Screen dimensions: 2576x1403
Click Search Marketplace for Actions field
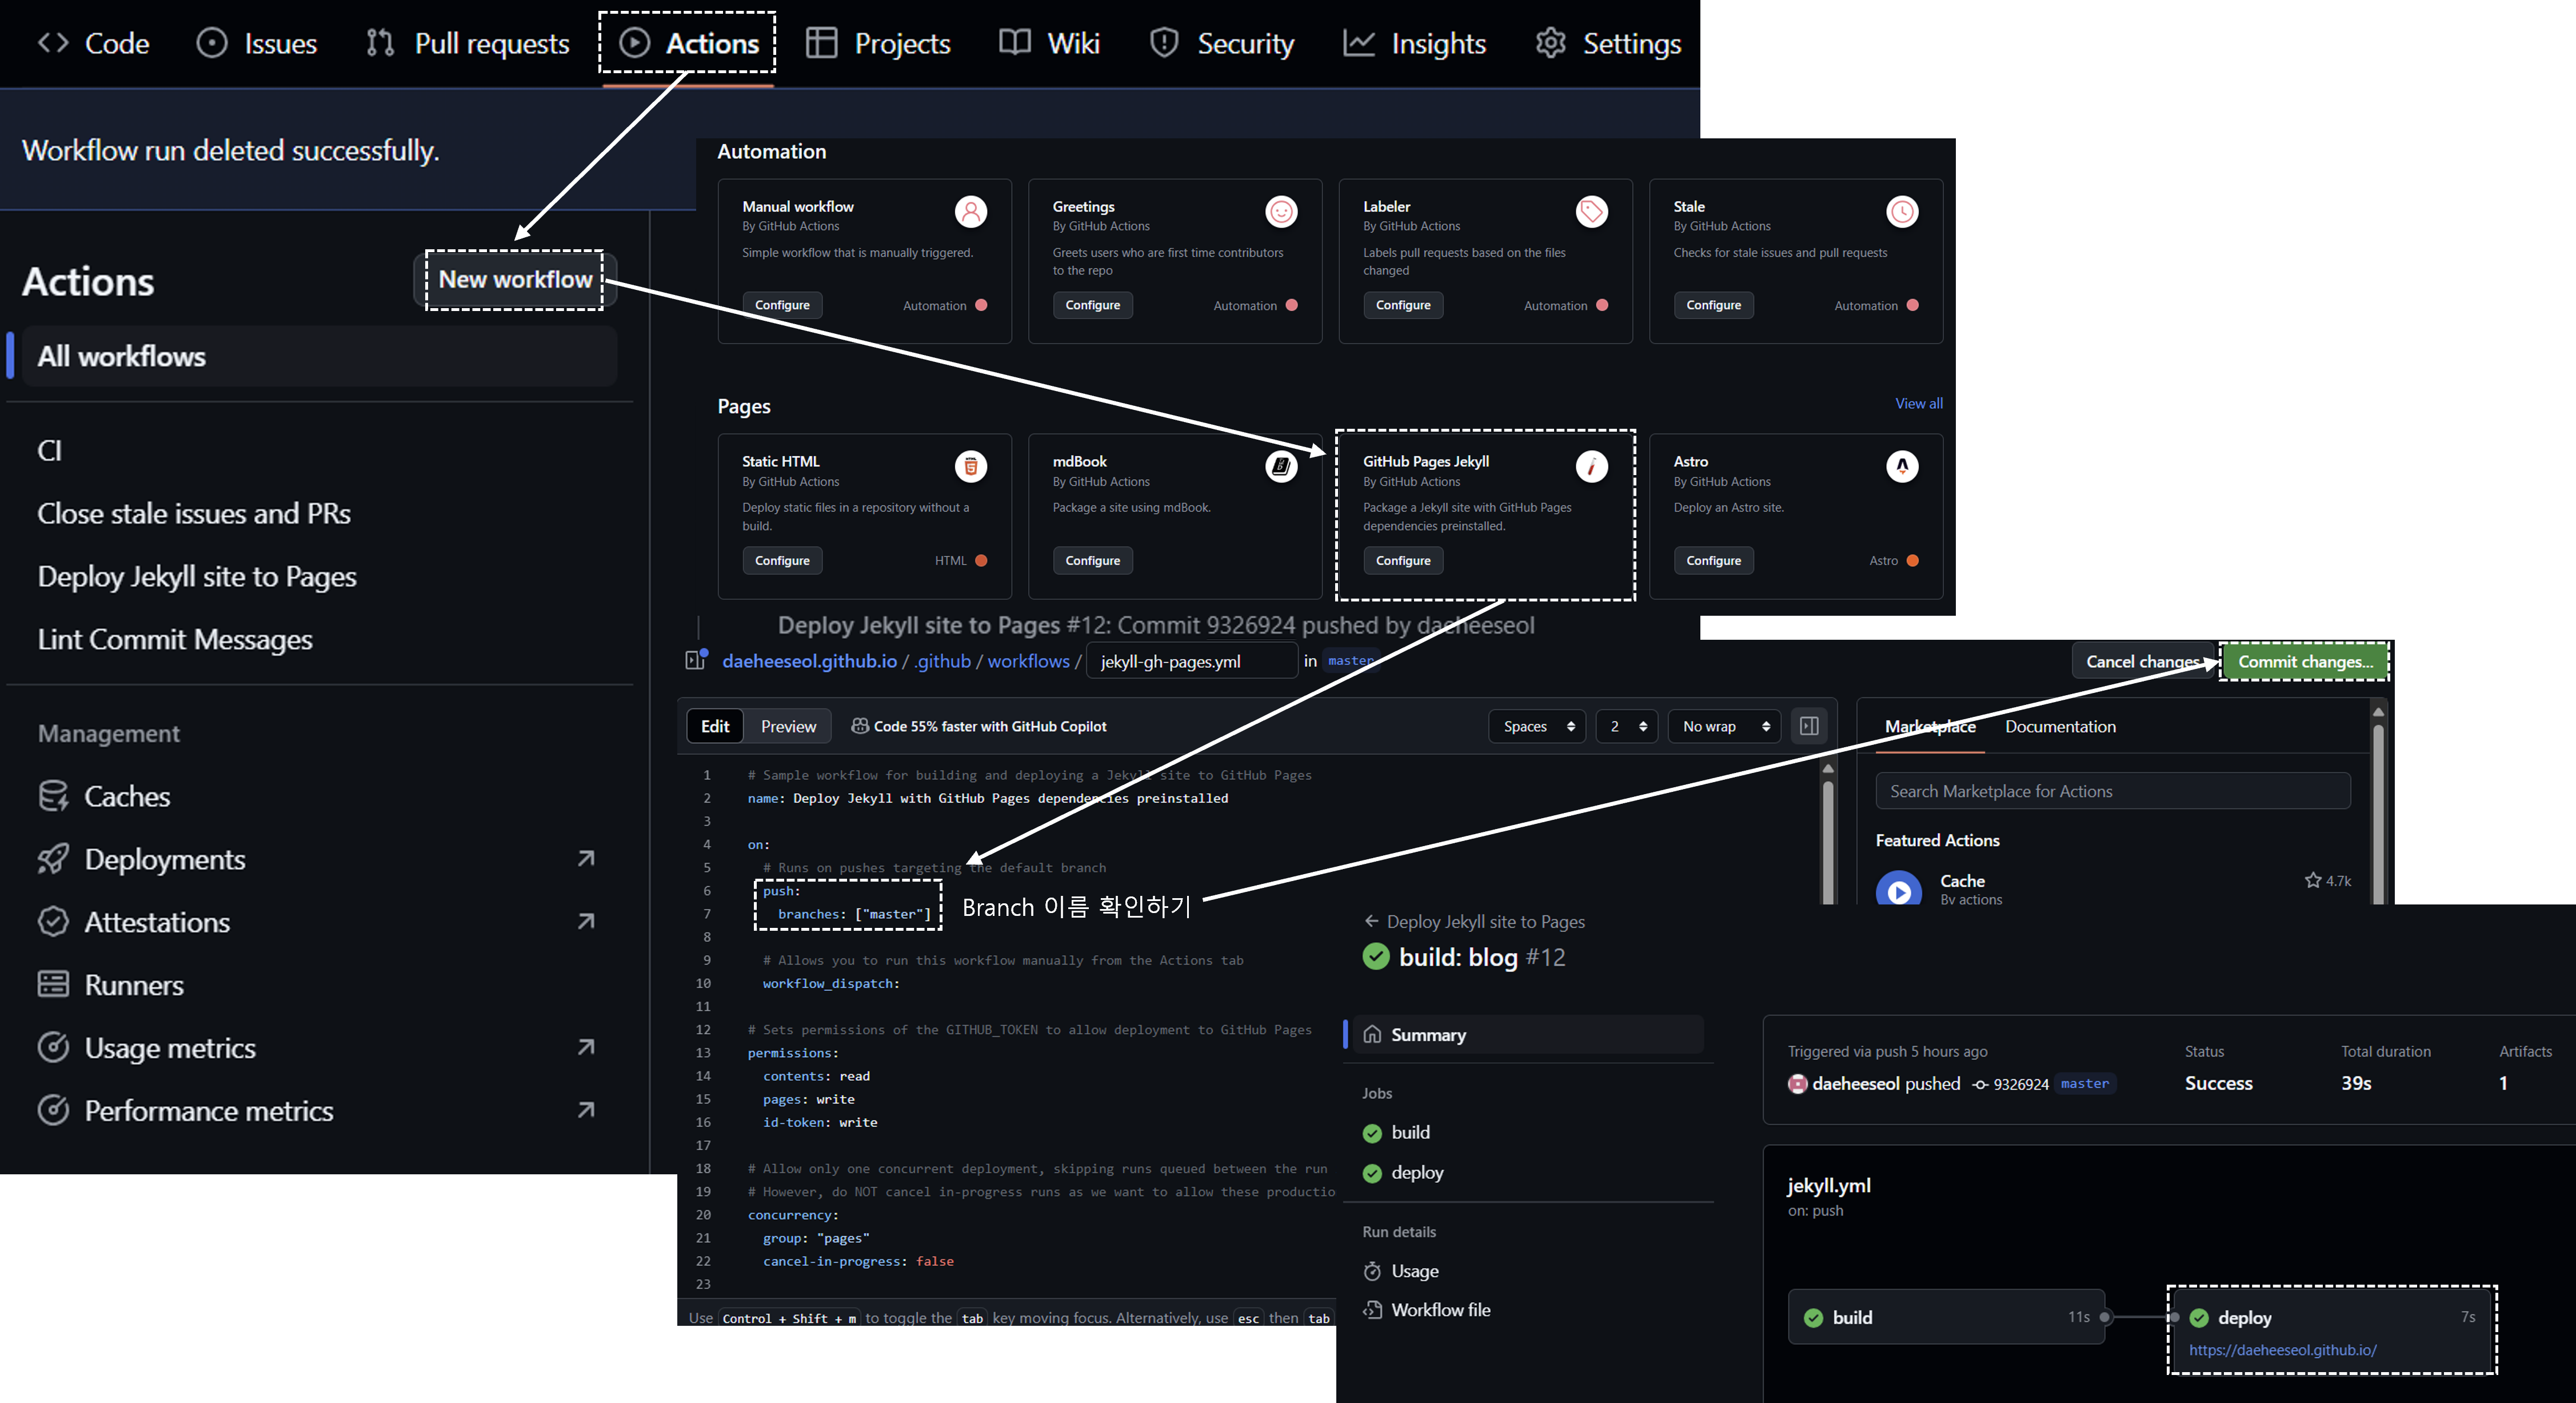point(2112,791)
